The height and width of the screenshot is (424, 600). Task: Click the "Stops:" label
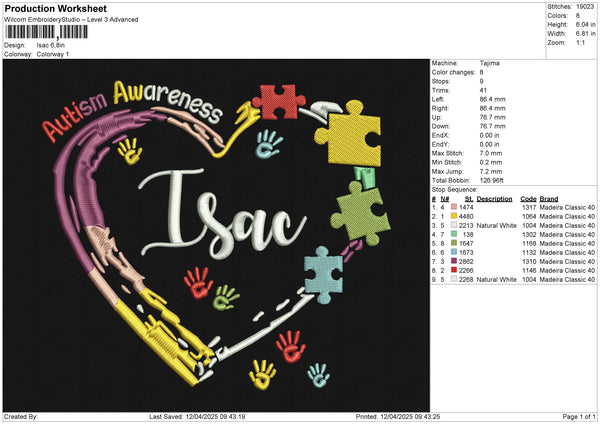tap(440, 81)
